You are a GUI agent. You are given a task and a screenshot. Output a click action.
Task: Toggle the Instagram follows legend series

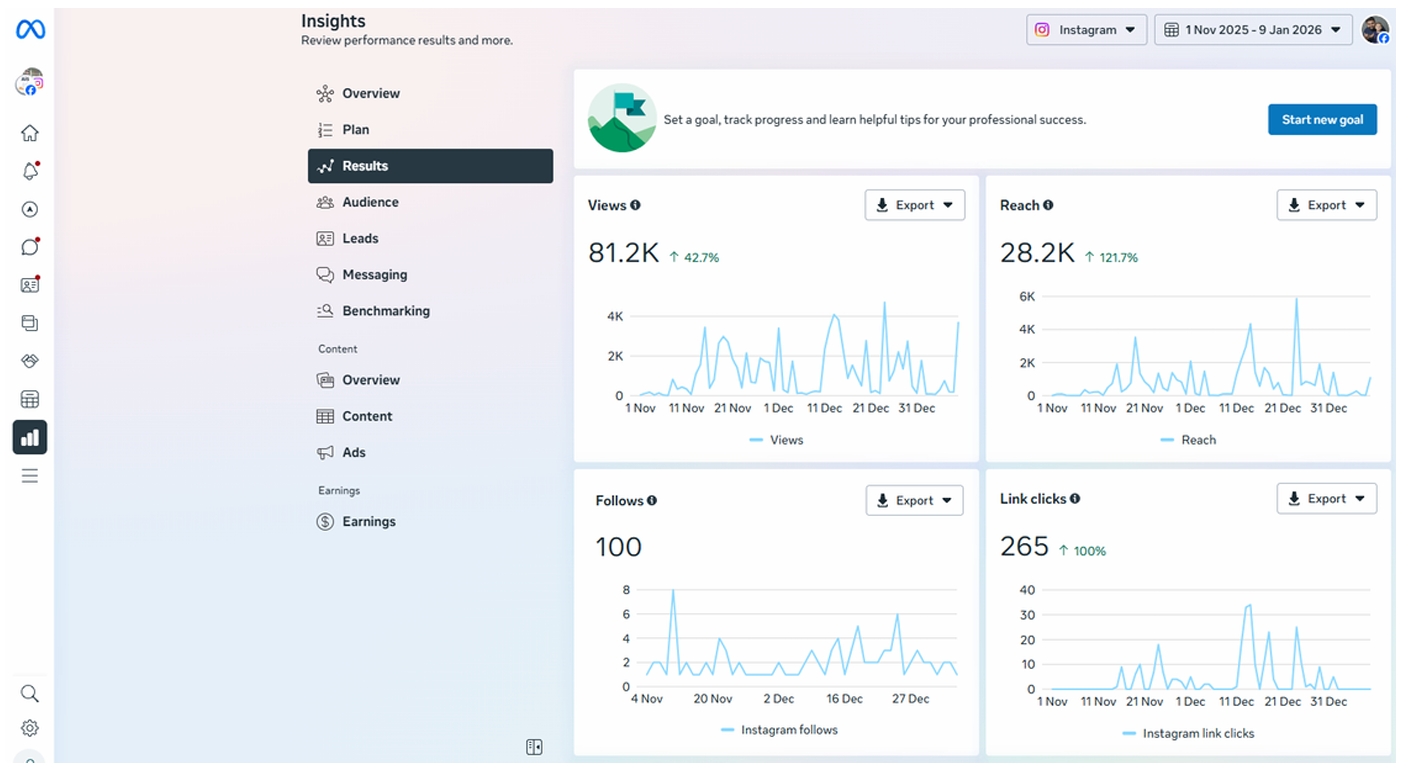point(779,730)
